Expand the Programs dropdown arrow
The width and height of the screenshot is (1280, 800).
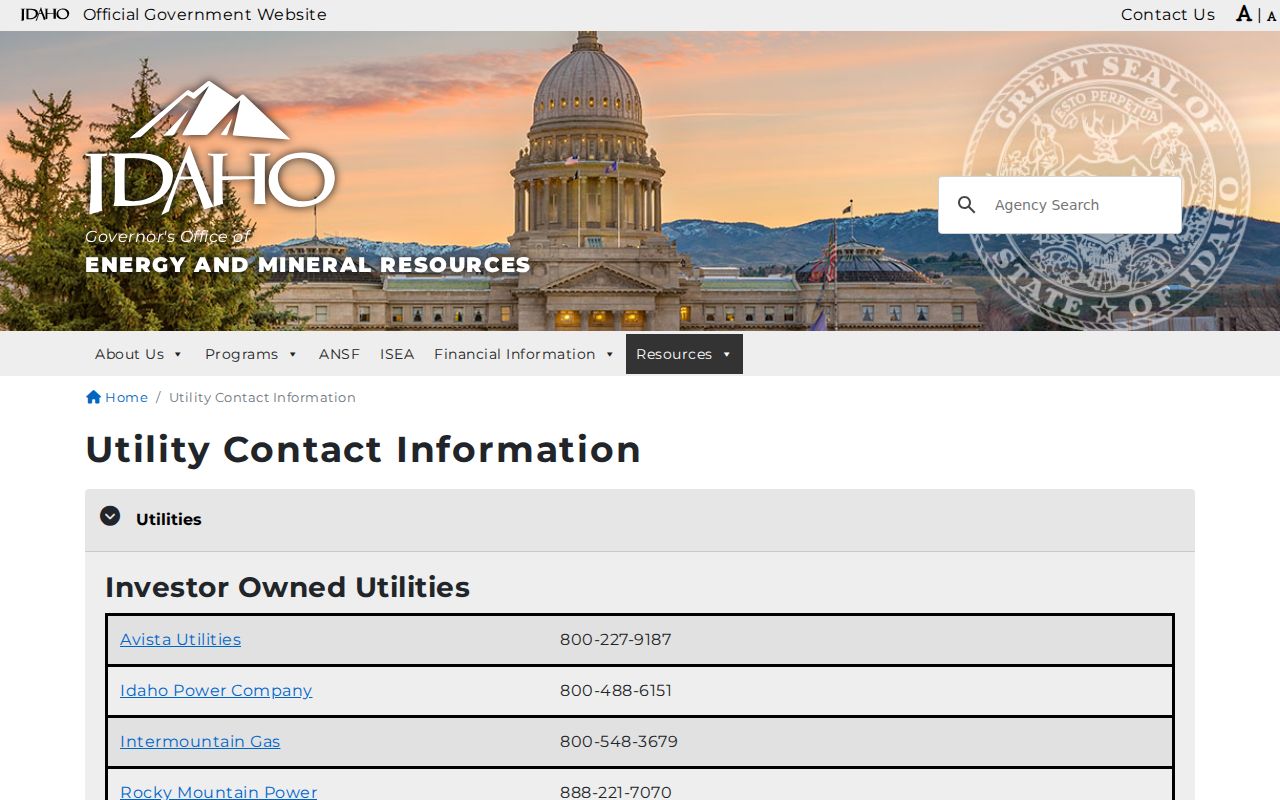(x=293, y=355)
